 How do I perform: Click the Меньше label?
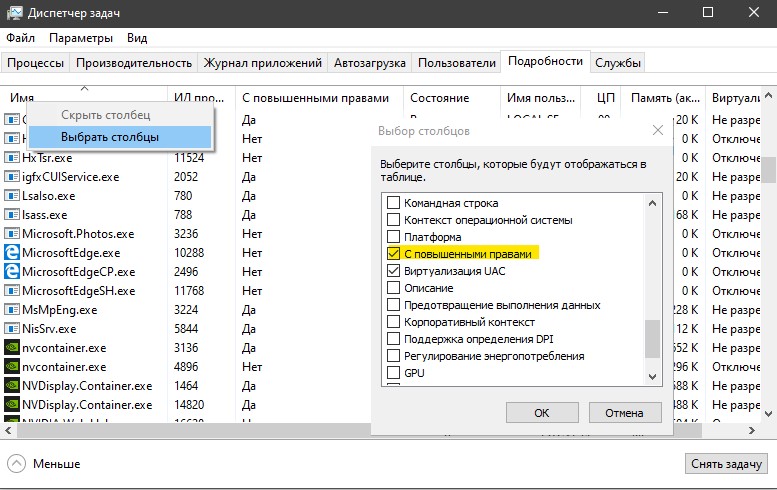click(56, 464)
